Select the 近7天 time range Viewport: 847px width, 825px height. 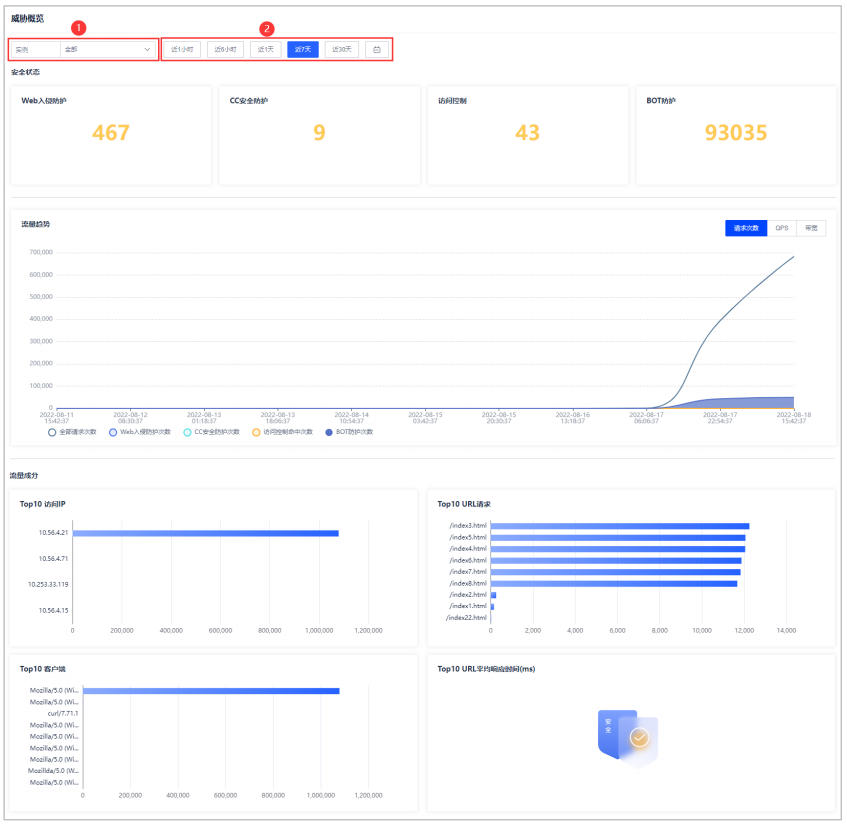[x=303, y=49]
